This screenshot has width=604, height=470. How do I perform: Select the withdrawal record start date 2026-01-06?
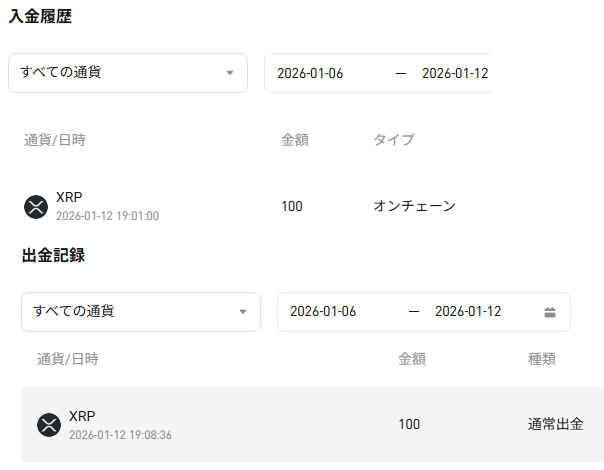[323, 312]
